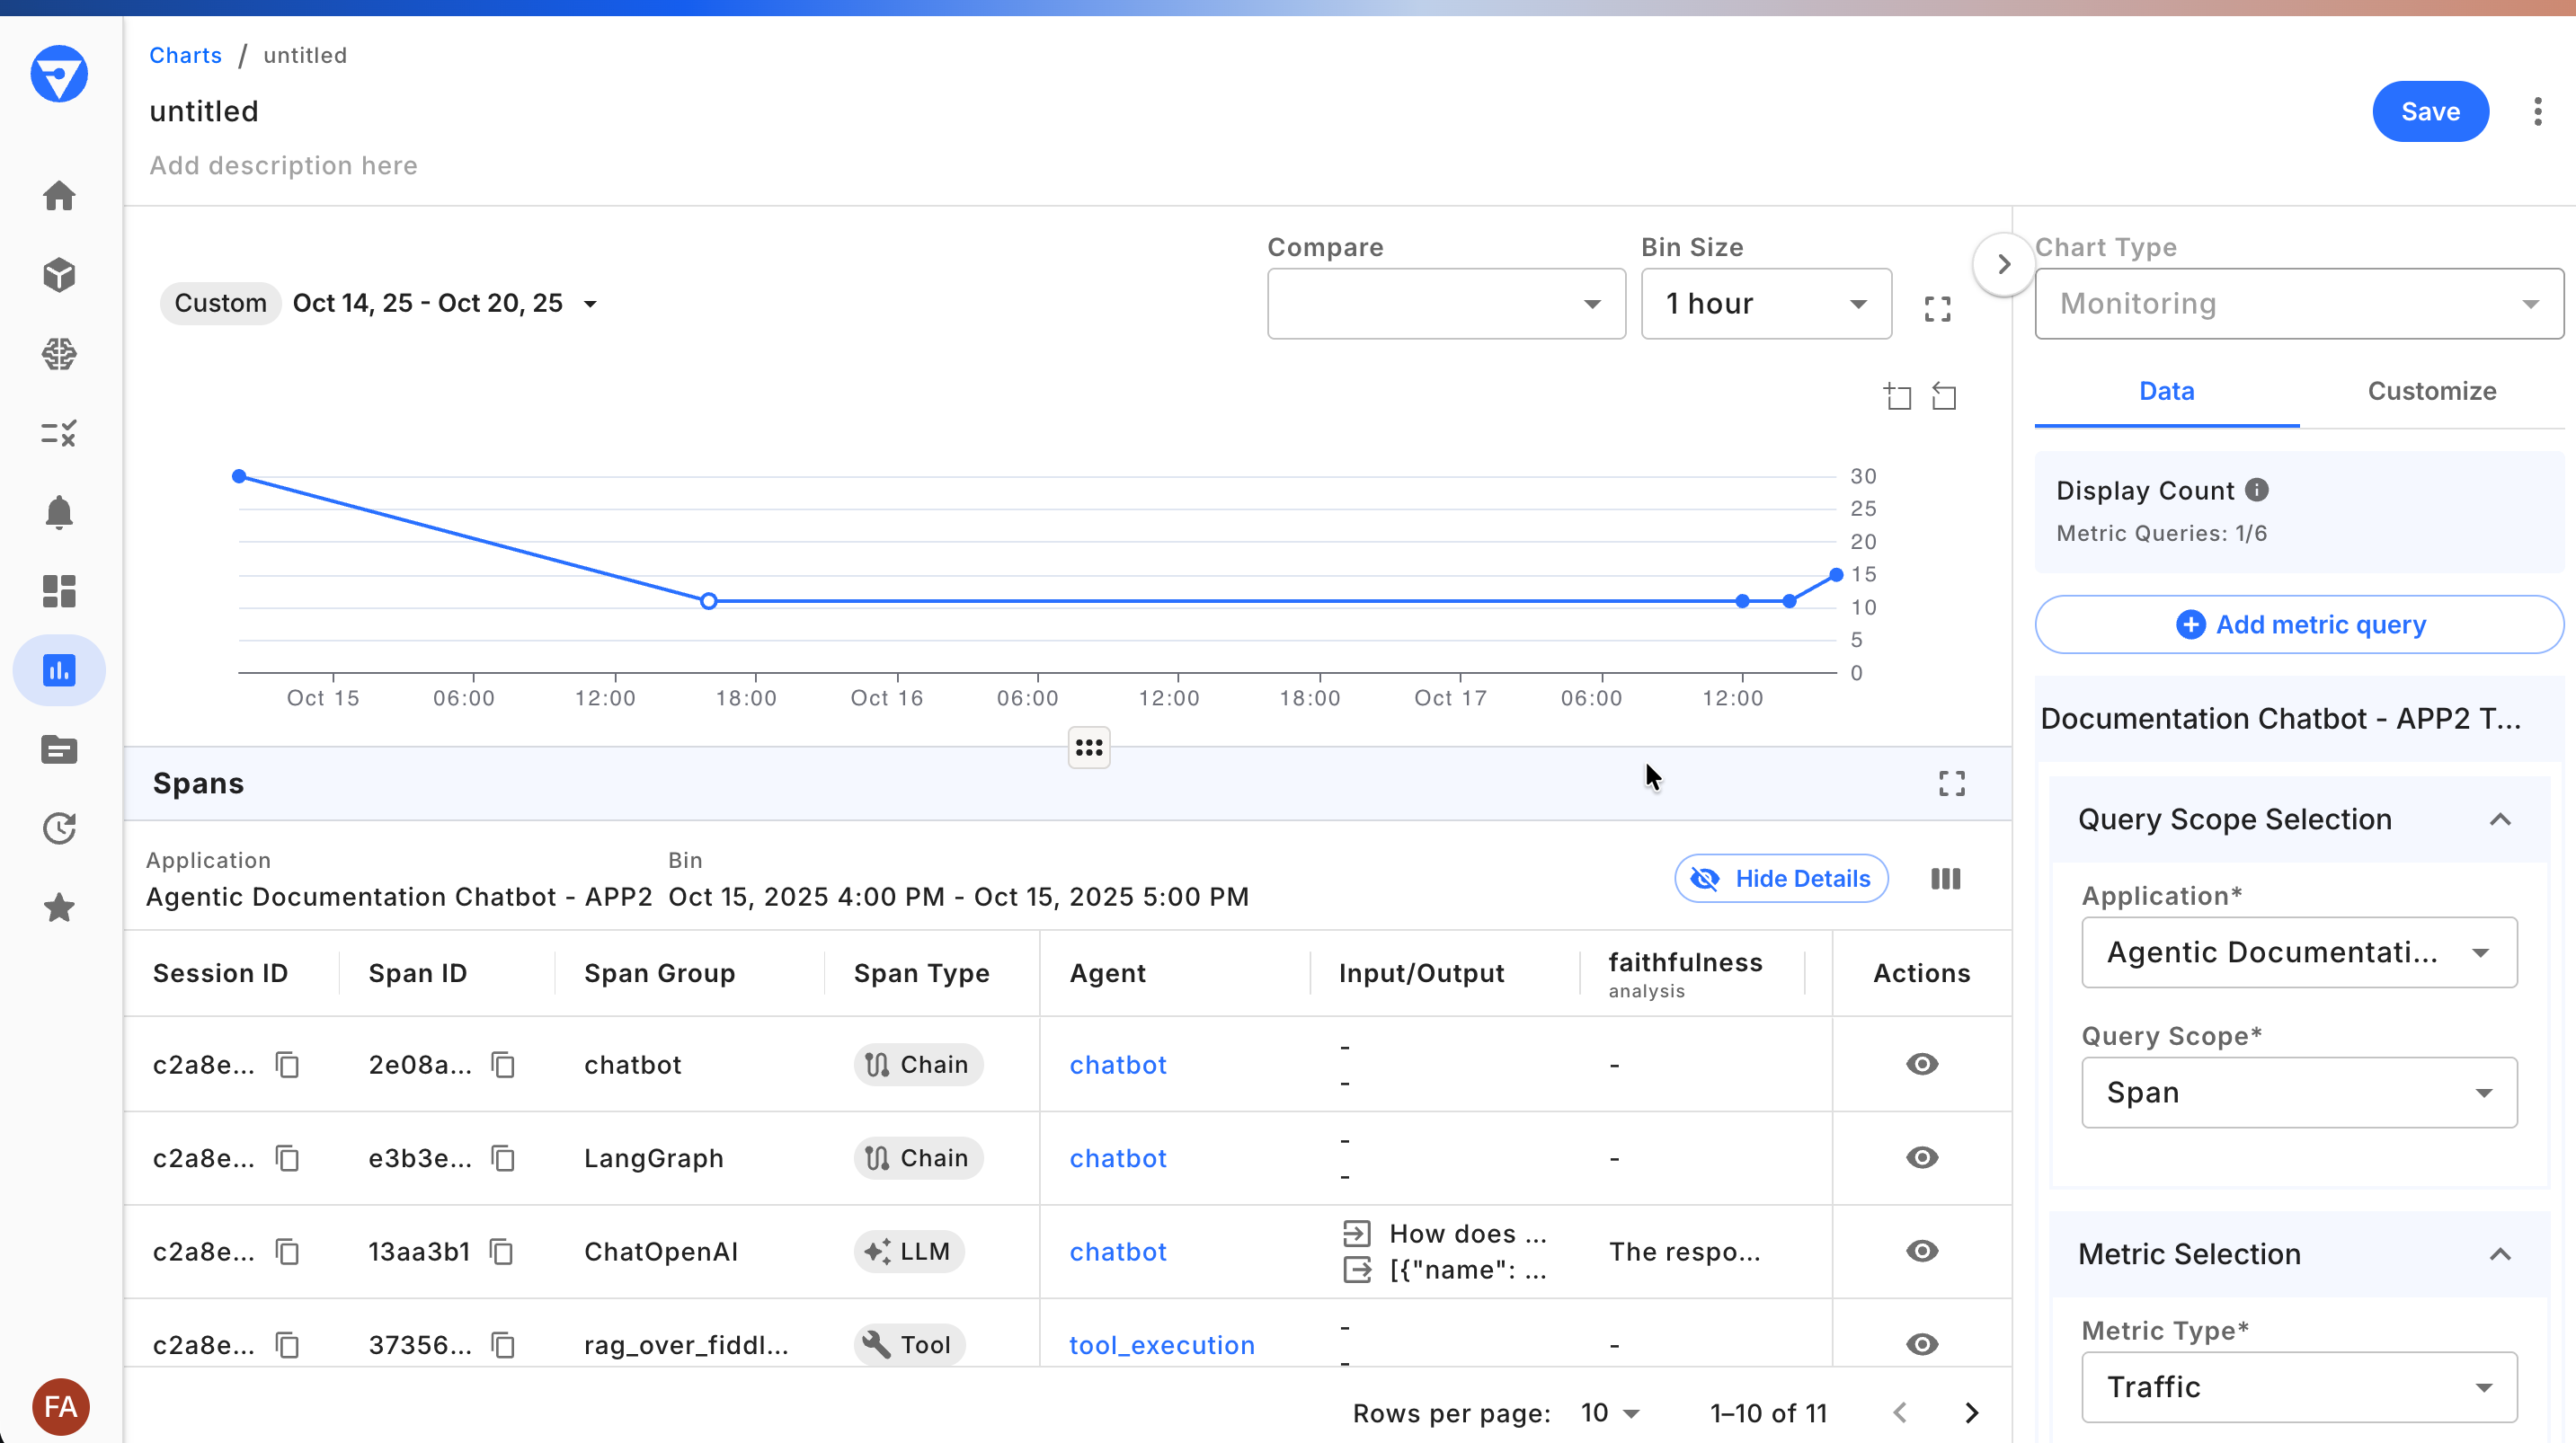Screen dimensions: 2576x1443
Task: Hide Details for the selected bin
Action: coord(1781,878)
